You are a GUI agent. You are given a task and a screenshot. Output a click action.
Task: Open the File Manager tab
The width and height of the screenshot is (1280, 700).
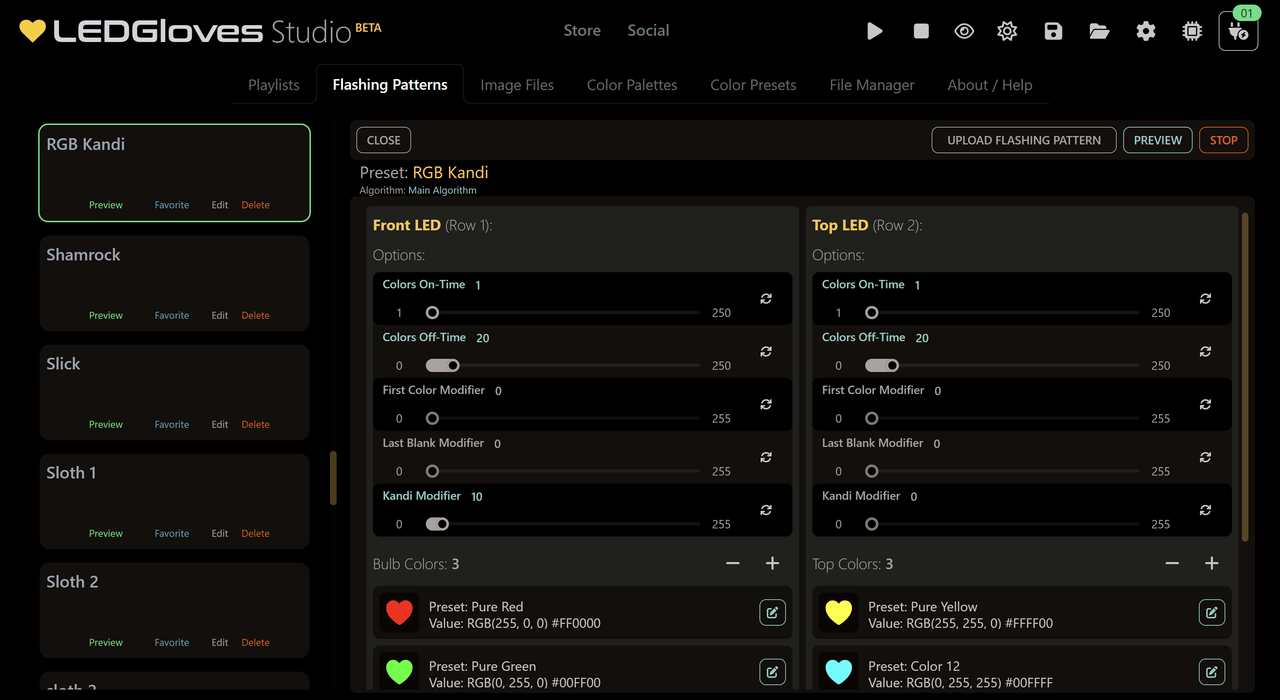[x=872, y=85]
